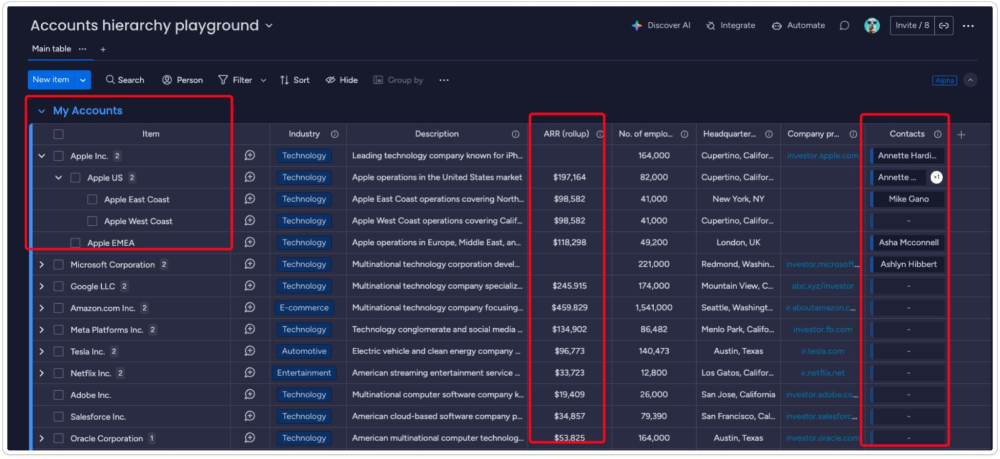Open the board discussion chat bubble

pyautogui.click(x=845, y=26)
